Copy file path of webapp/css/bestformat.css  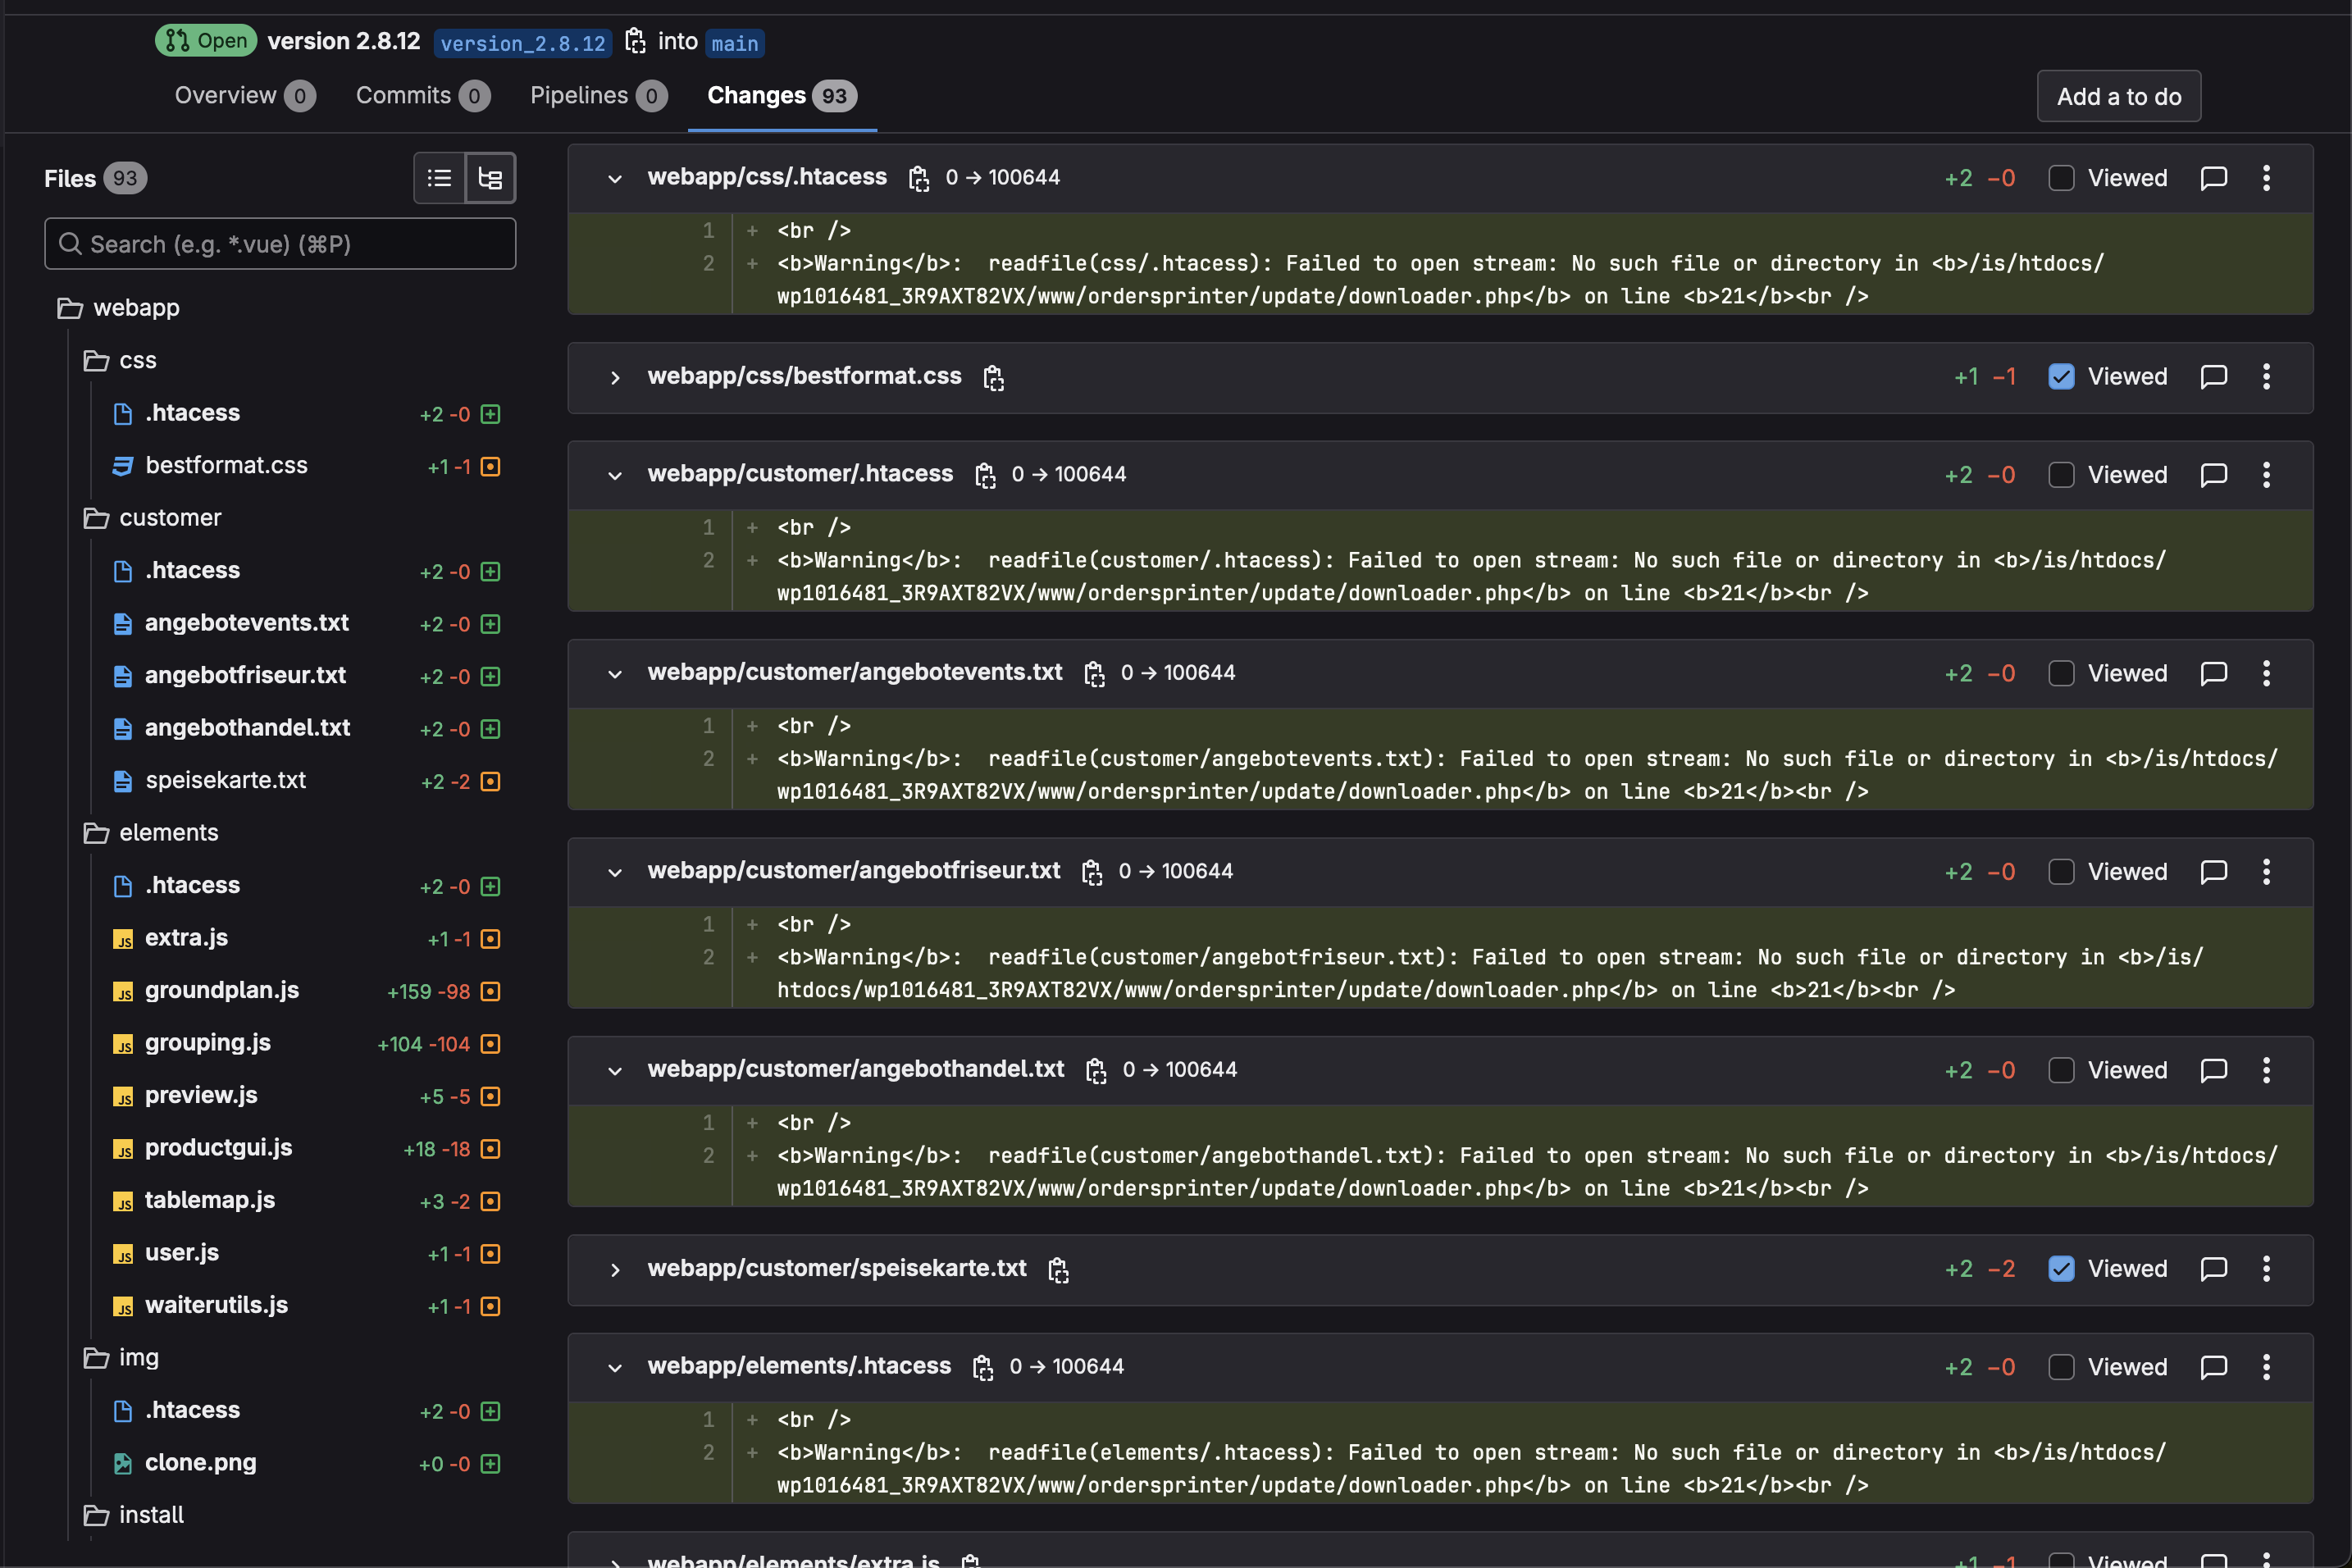993,377
